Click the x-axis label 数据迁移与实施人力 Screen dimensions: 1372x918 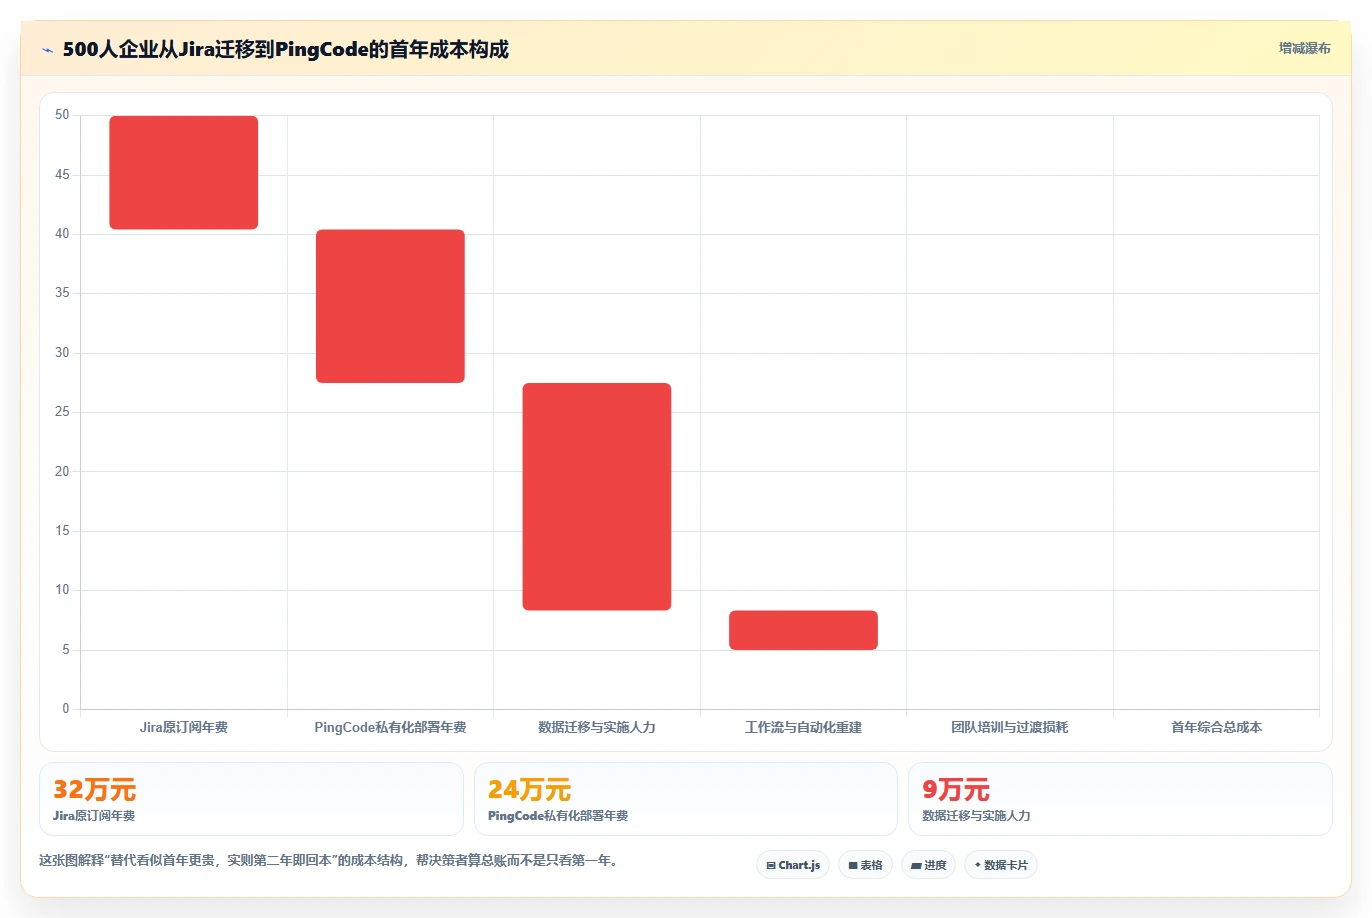pos(597,727)
